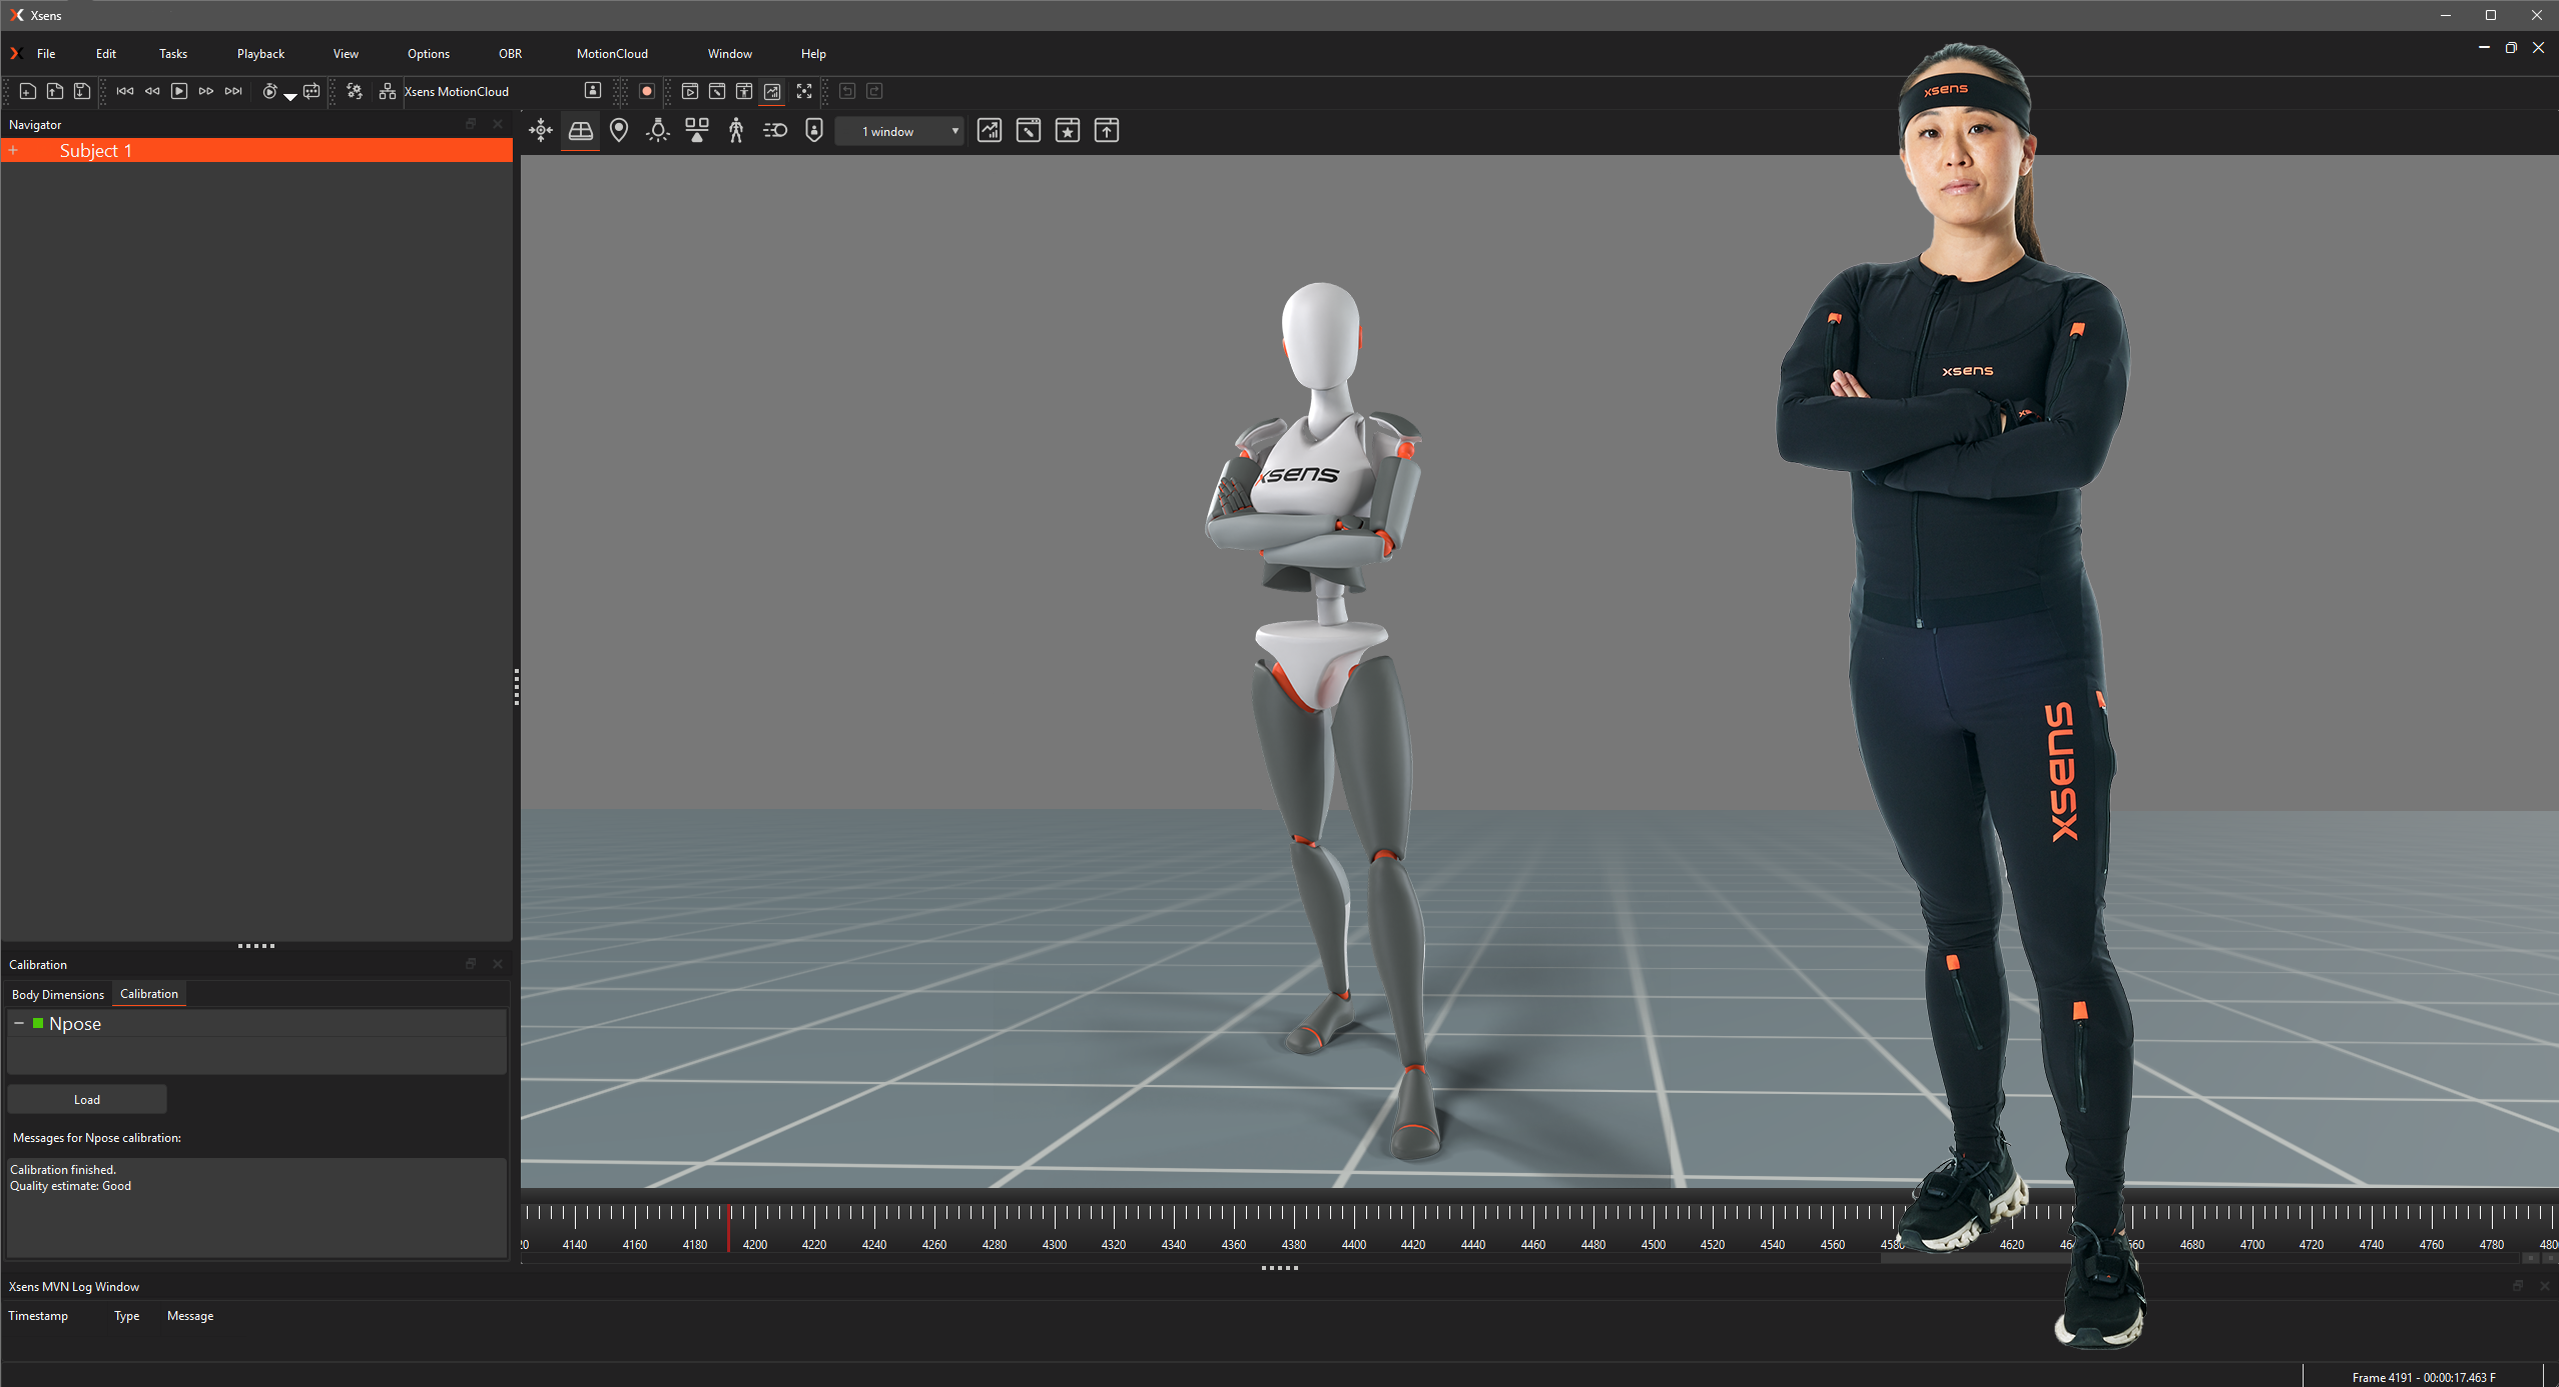The image size is (2559, 1387).
Task: Start playback with the play button
Action: coord(179,91)
